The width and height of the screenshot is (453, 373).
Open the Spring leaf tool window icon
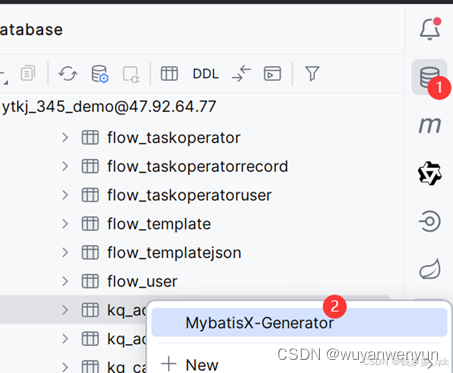click(x=430, y=269)
